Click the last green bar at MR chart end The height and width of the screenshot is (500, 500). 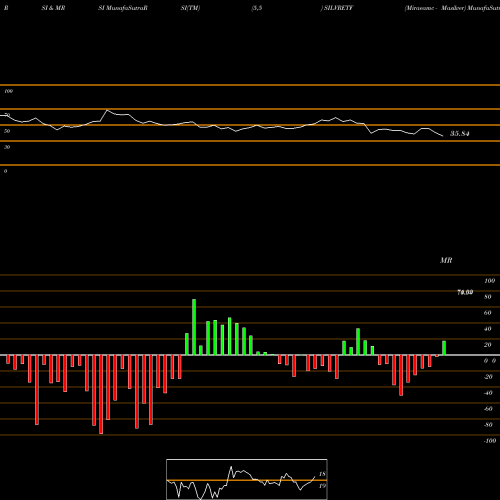pyautogui.click(x=444, y=348)
